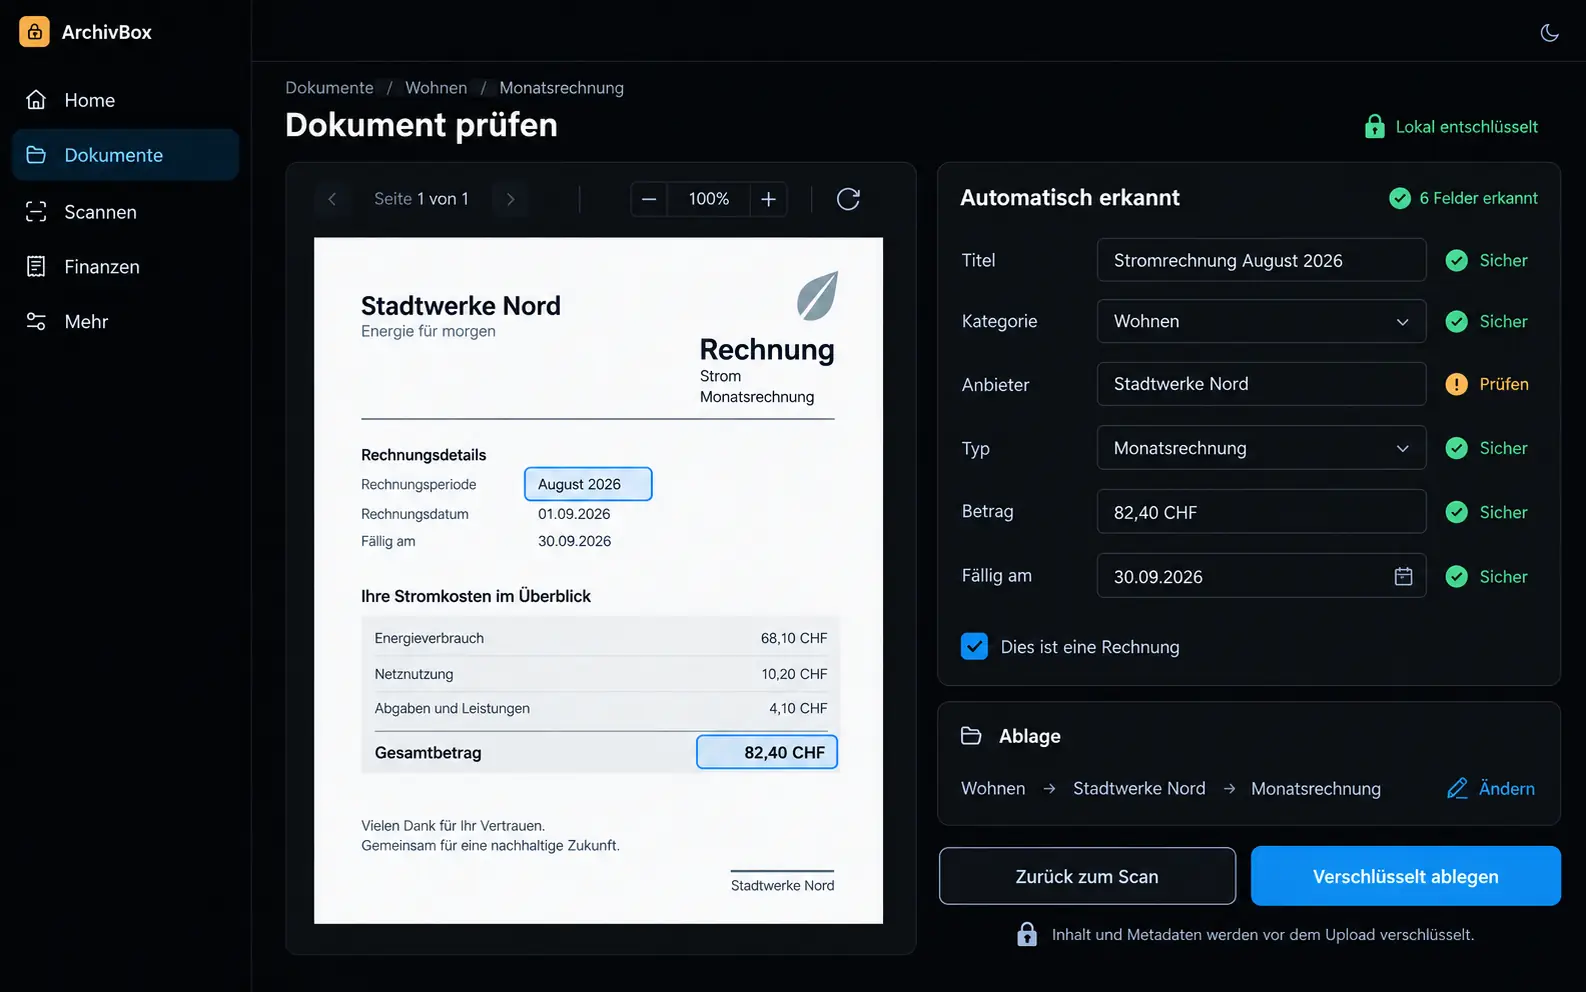Viewport: 1586px width, 992px height.
Task: Click the Monatsrechnung breadcrumb
Action: coord(561,88)
